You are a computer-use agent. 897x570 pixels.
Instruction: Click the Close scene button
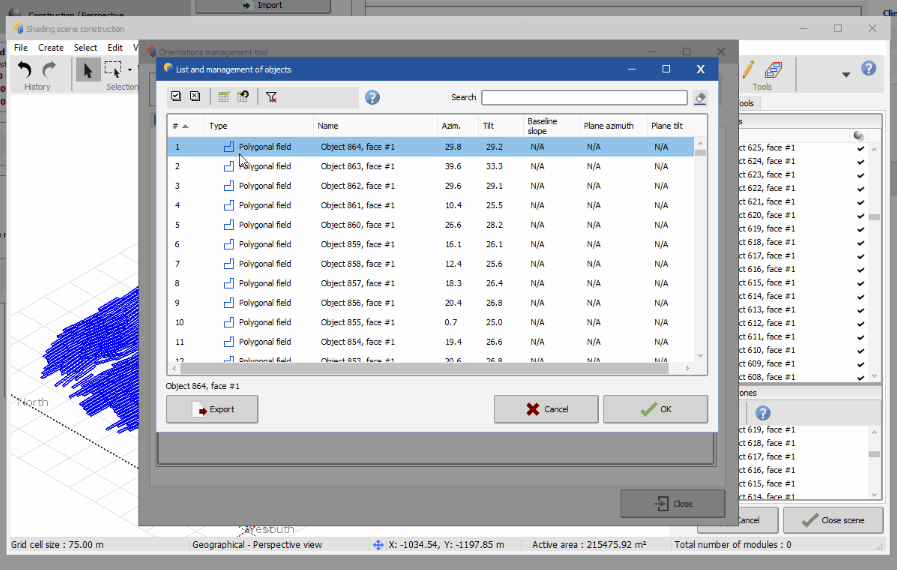pos(833,520)
